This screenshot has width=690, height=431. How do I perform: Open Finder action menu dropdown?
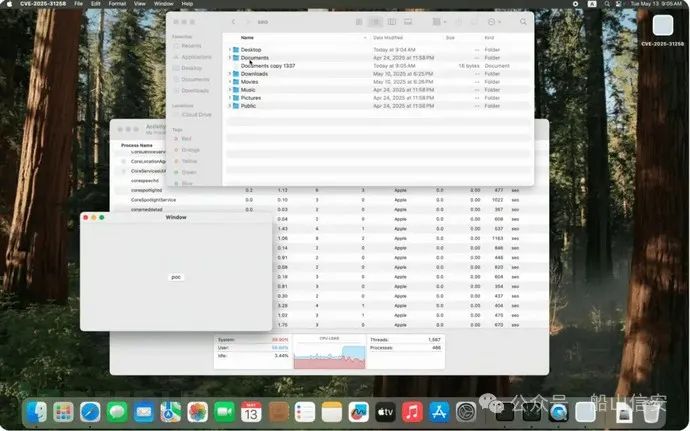pyautogui.click(x=495, y=22)
